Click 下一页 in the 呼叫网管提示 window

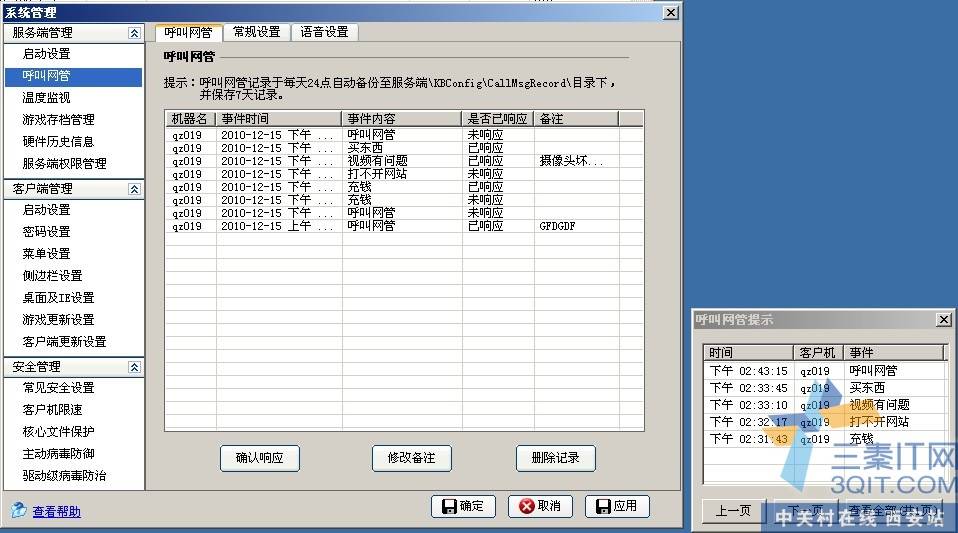pyautogui.click(x=803, y=511)
